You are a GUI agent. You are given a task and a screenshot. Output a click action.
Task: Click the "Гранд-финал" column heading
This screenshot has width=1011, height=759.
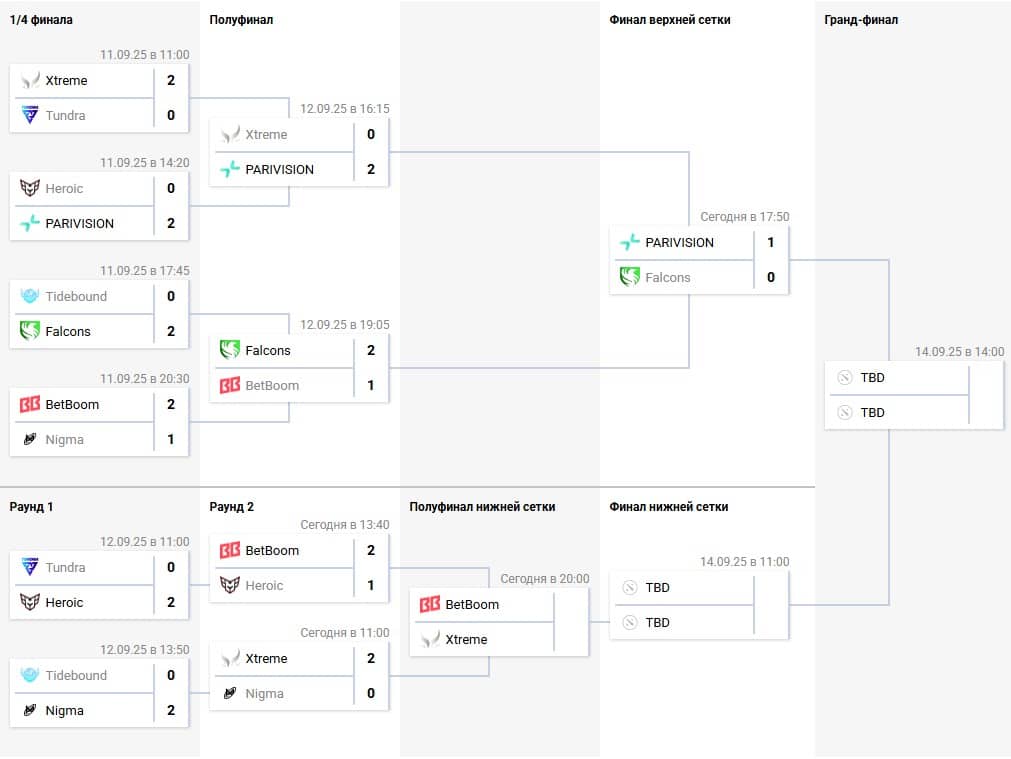861,20
